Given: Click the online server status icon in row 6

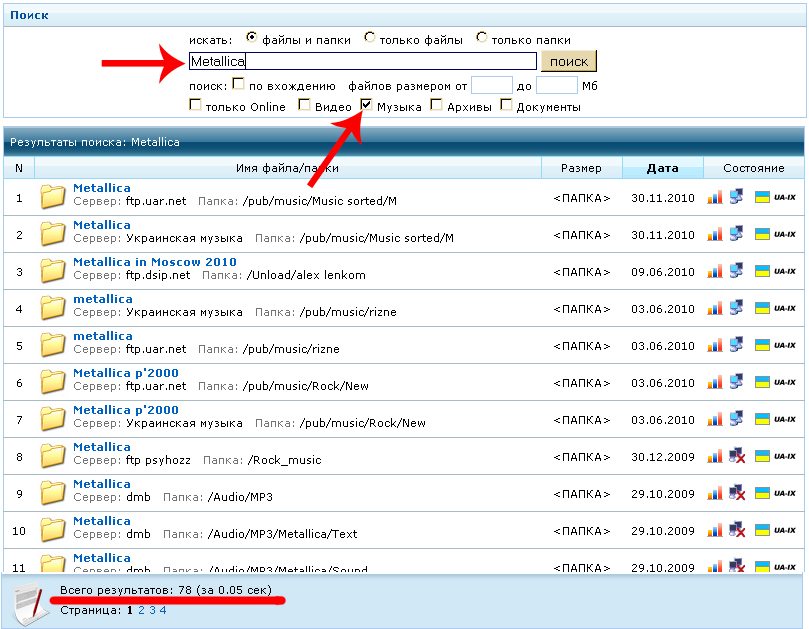Looking at the screenshot, I should pos(736,381).
